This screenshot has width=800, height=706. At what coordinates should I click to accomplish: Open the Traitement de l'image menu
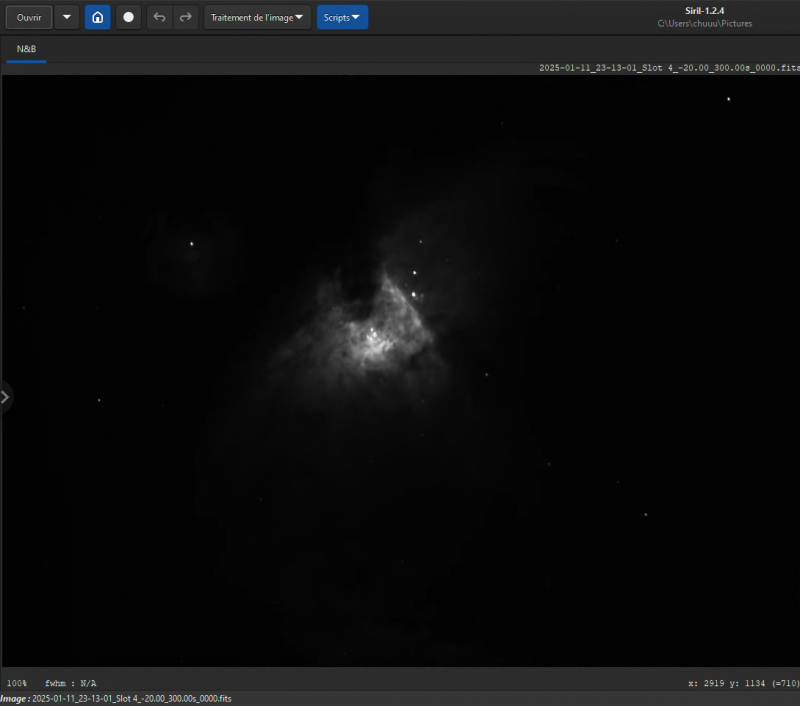257,17
